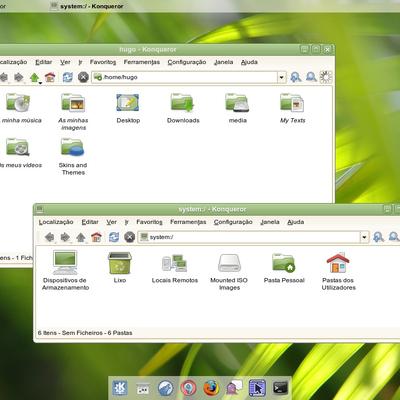Open Localização menu in system:/ window

(56, 222)
